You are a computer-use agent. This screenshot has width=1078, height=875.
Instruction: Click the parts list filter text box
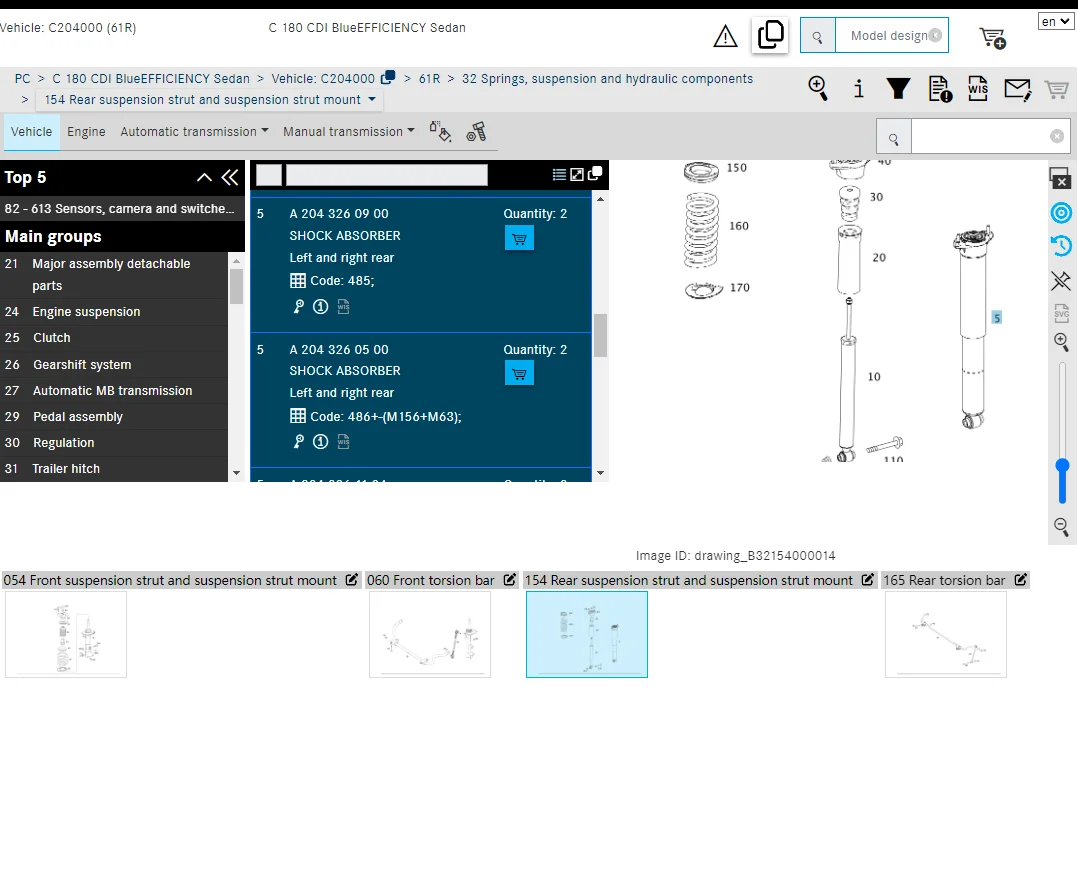click(386, 175)
